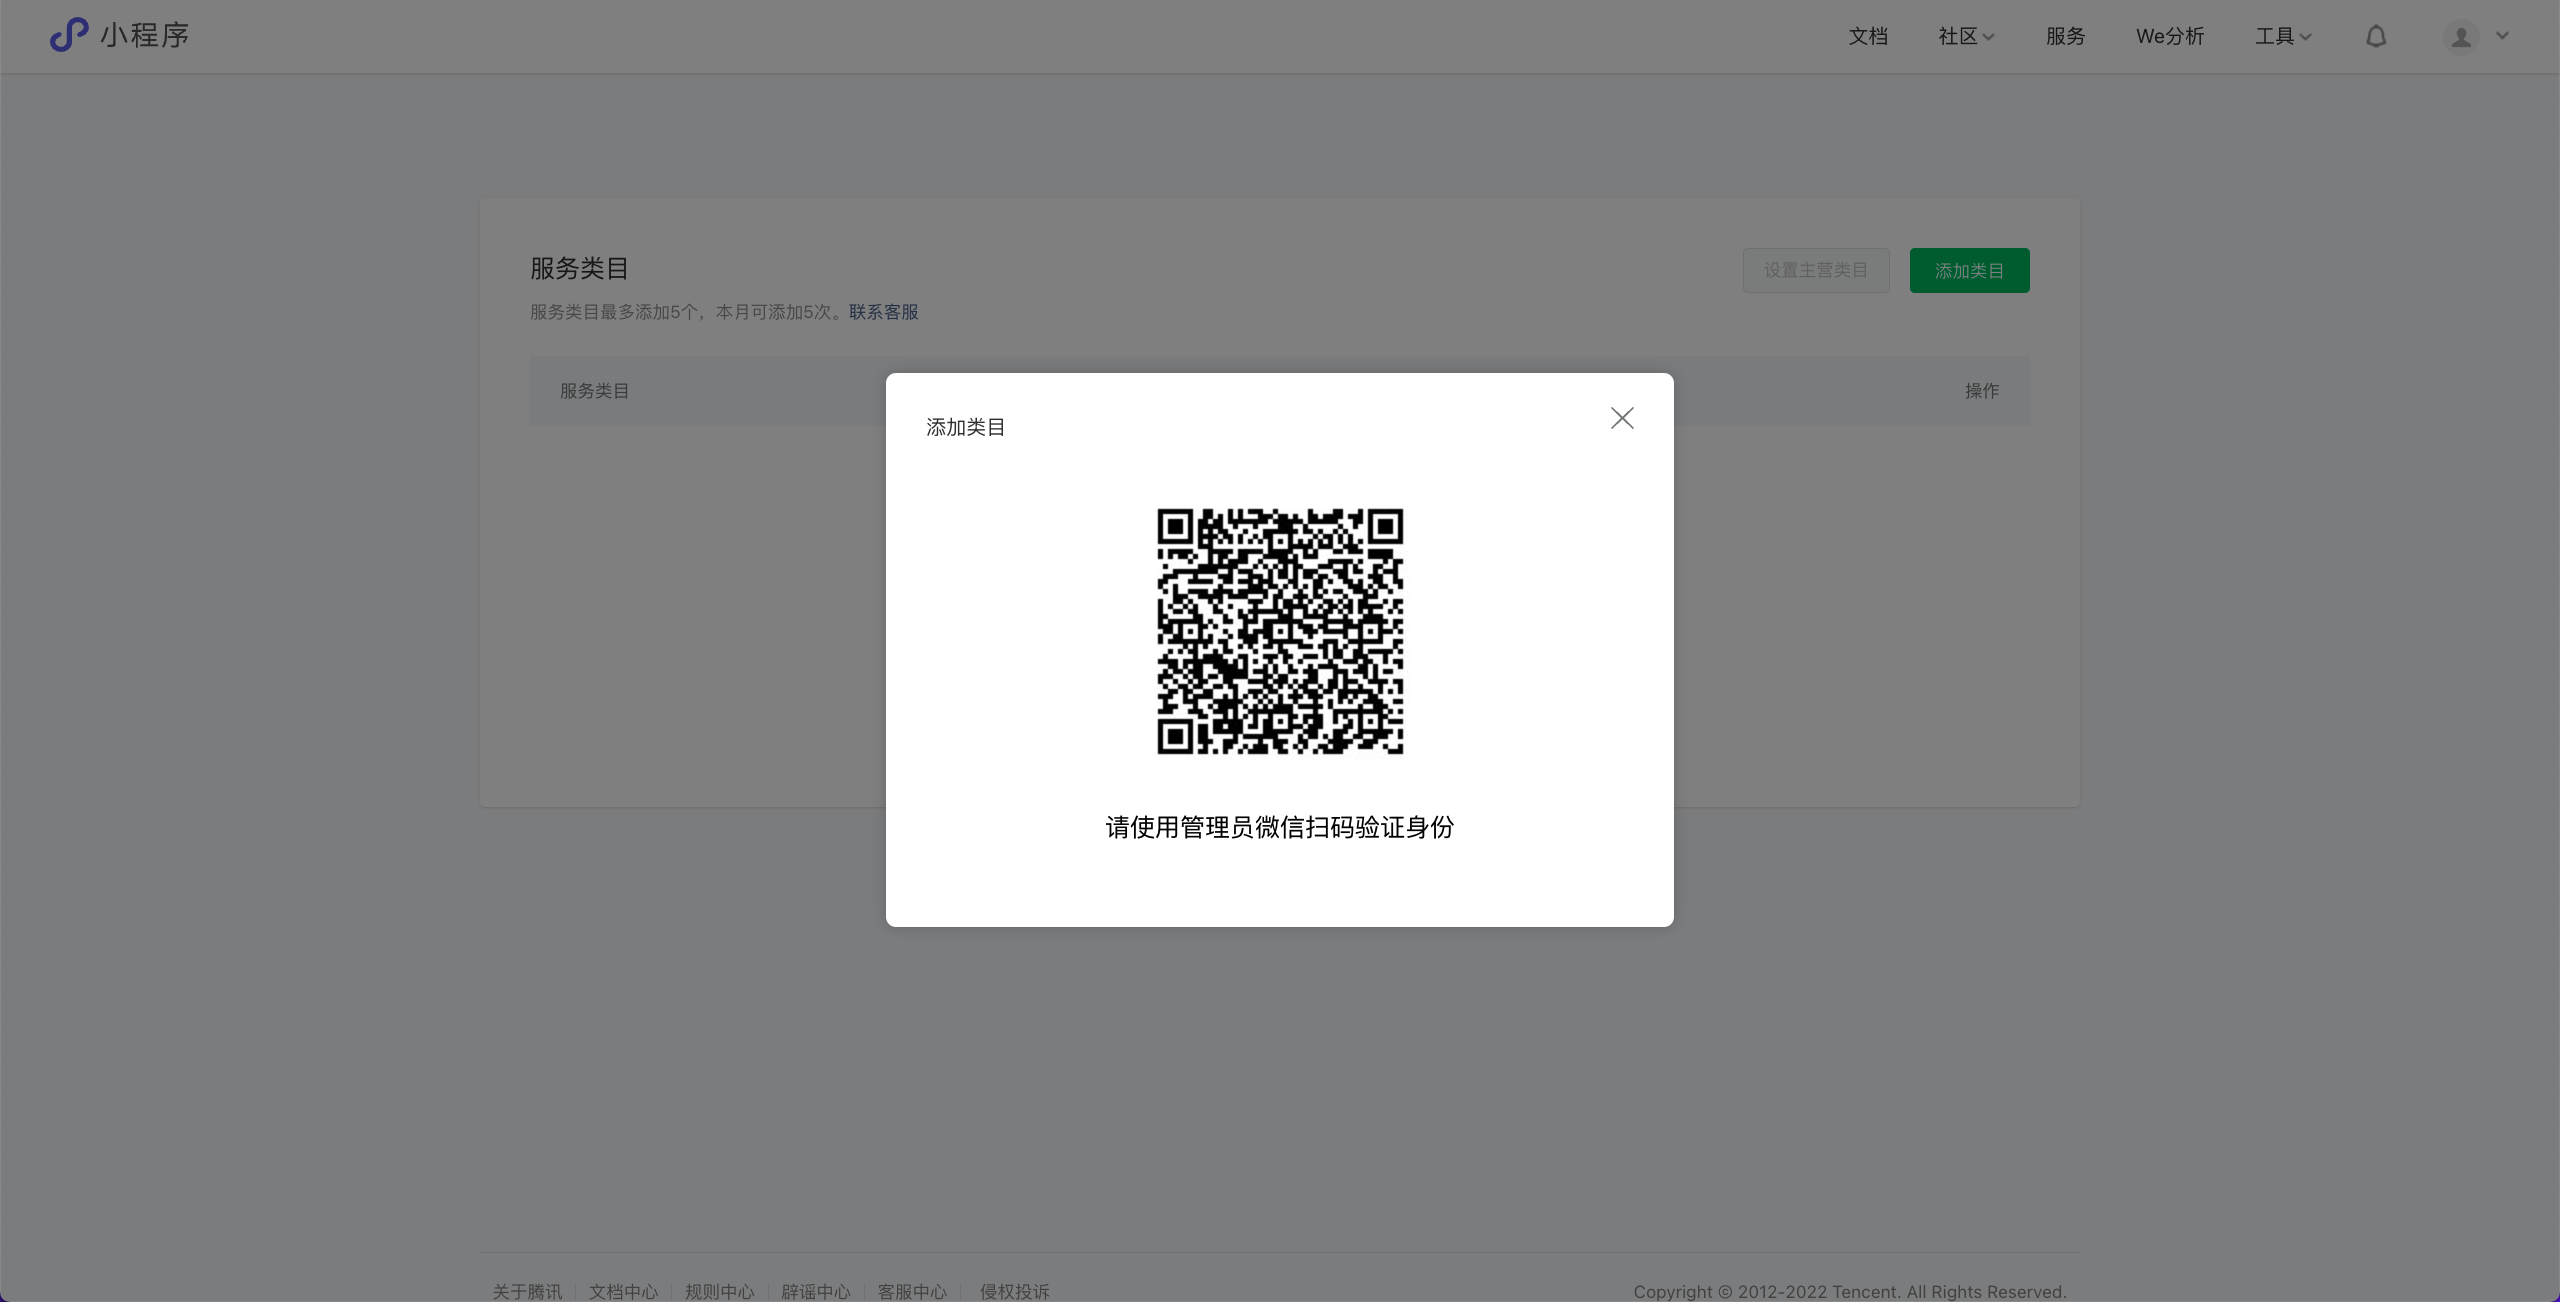Click the 服务类目 page heading
The image size is (2560, 1302).
click(579, 268)
